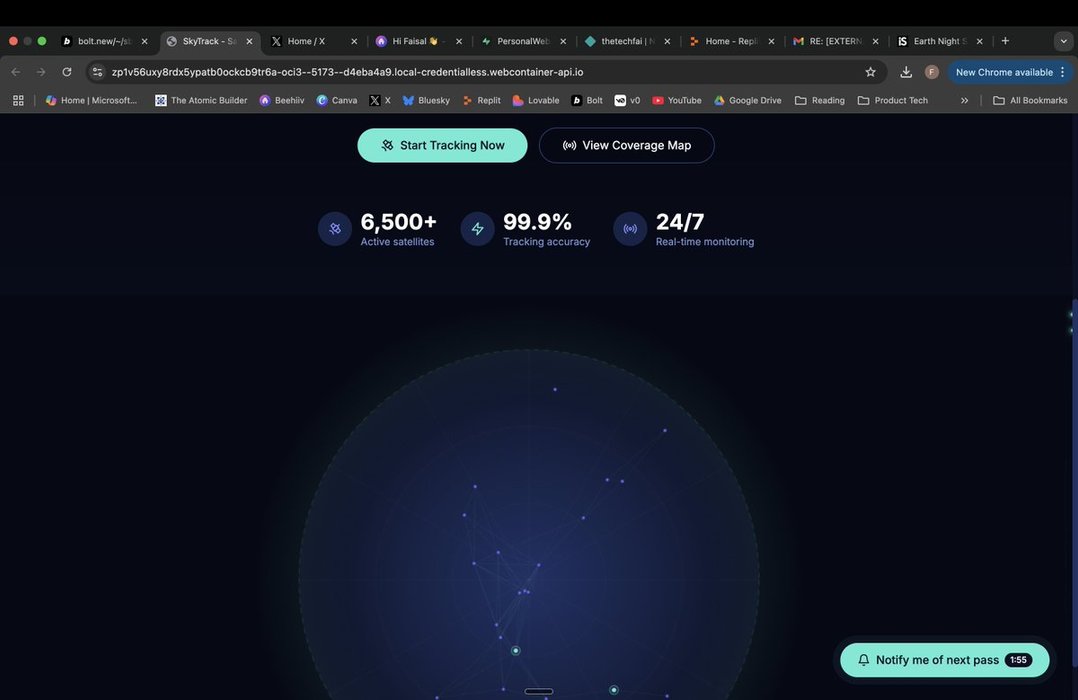Close the bolt.new tab

(144, 41)
